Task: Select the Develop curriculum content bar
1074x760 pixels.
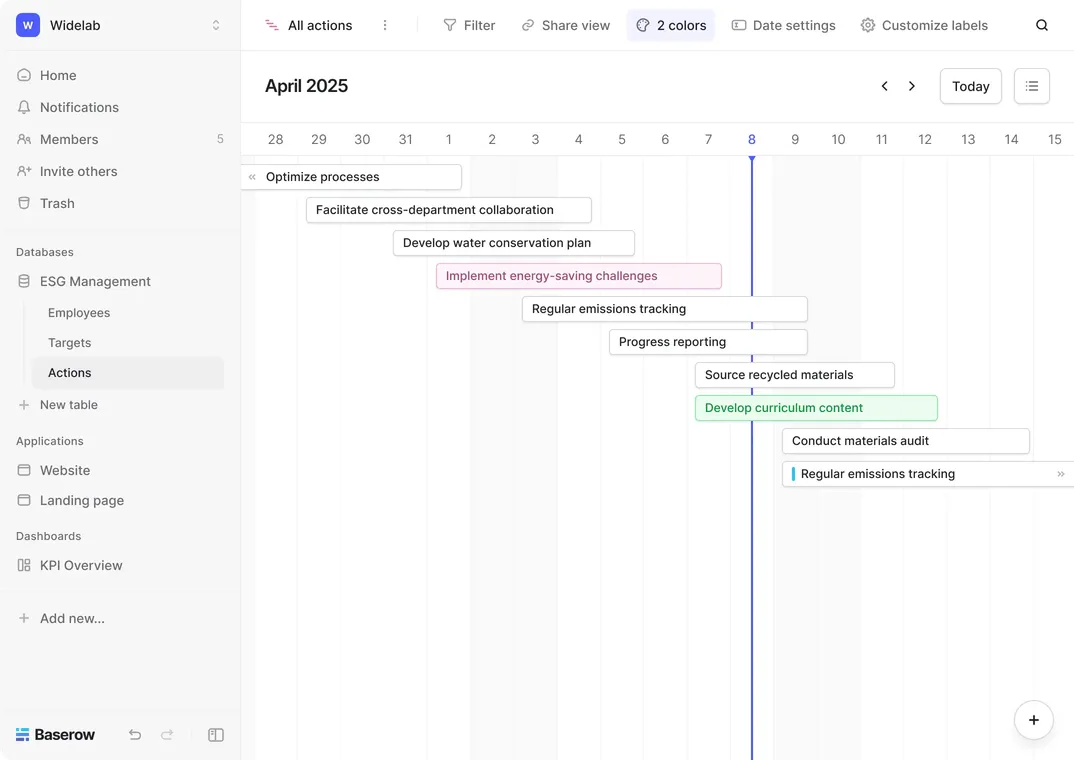Action: [815, 407]
